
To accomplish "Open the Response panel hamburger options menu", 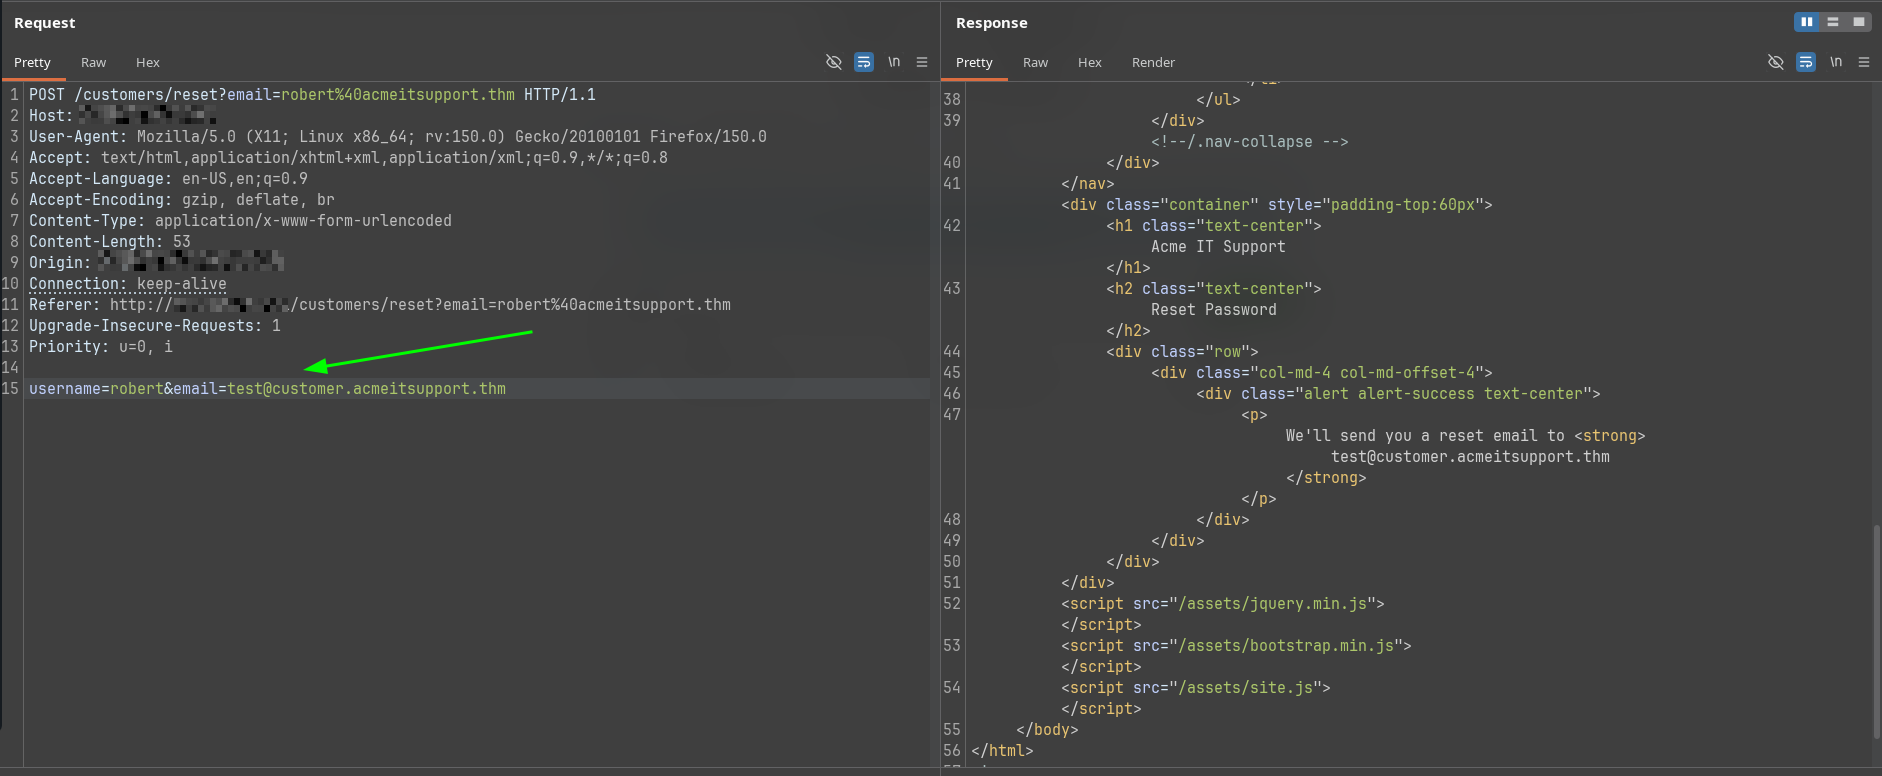I will [x=1864, y=62].
